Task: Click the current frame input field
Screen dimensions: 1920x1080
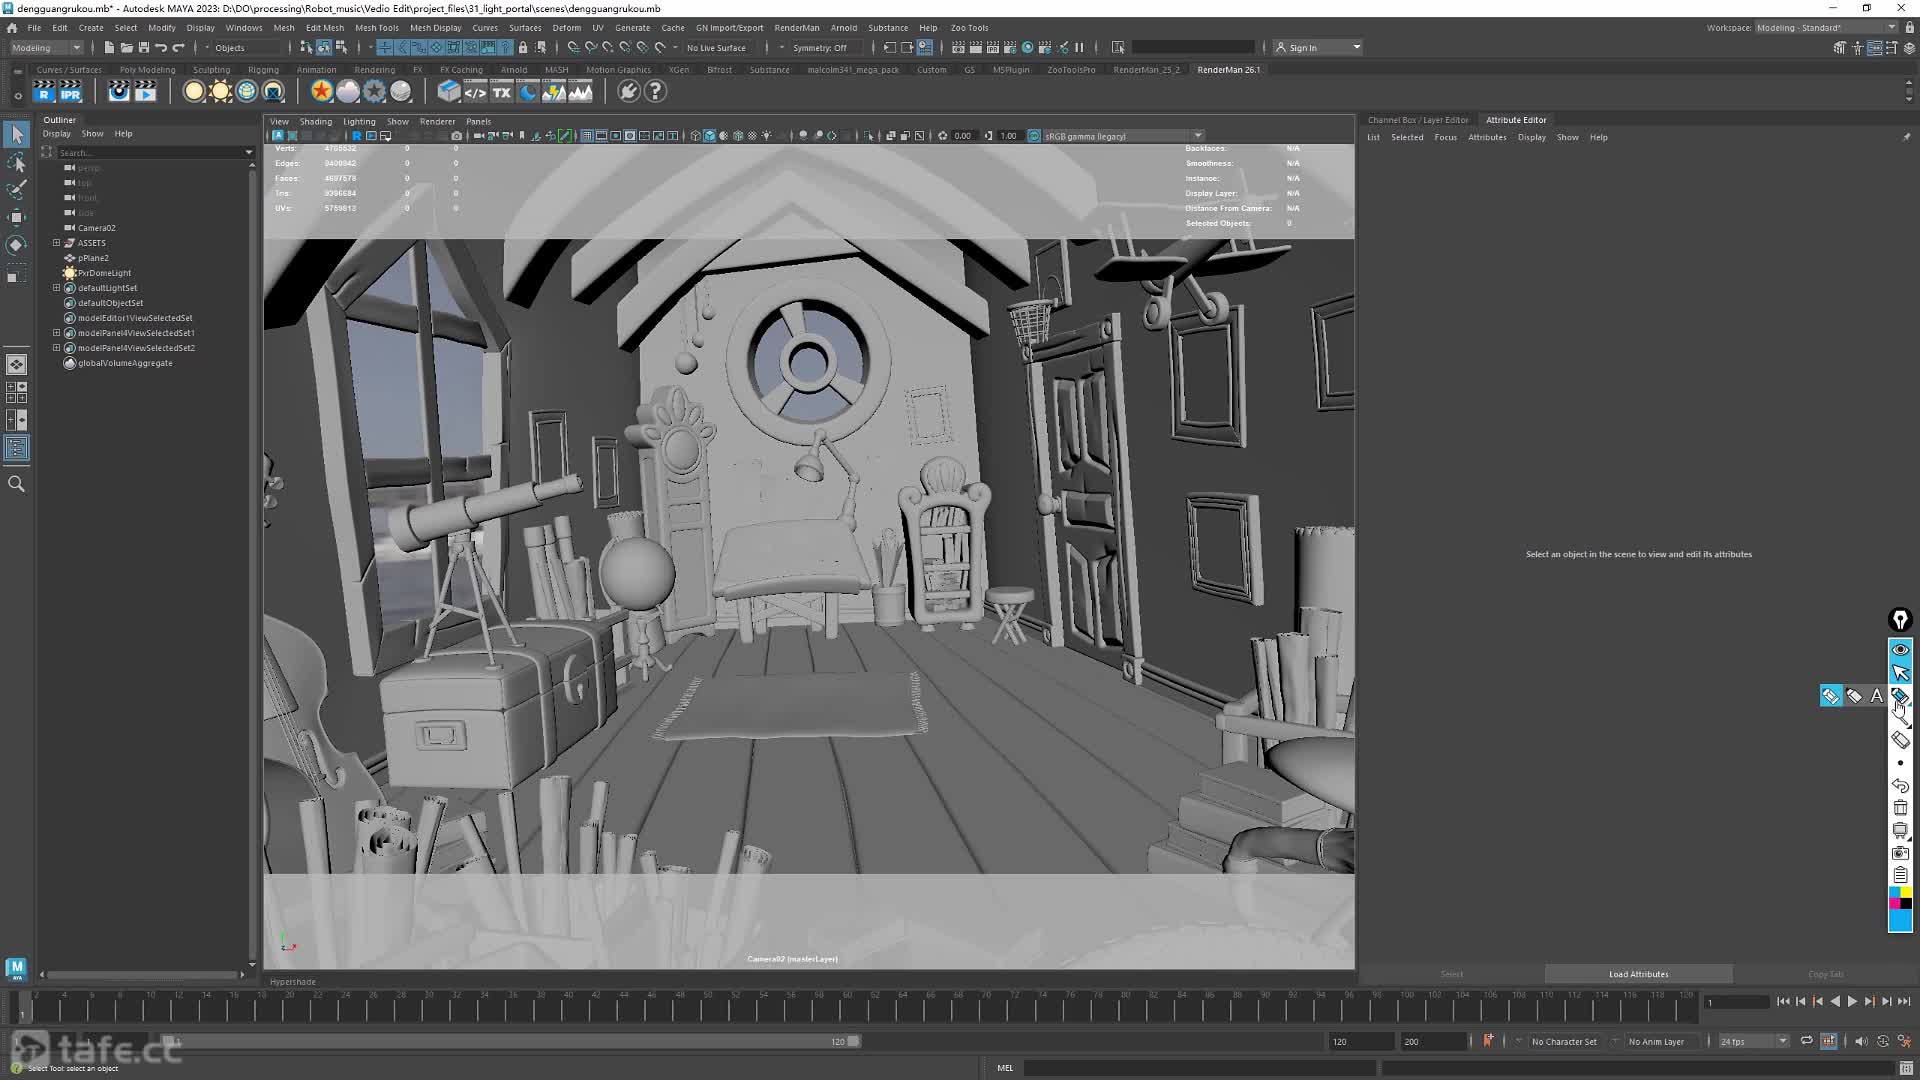Action: [1736, 1001]
